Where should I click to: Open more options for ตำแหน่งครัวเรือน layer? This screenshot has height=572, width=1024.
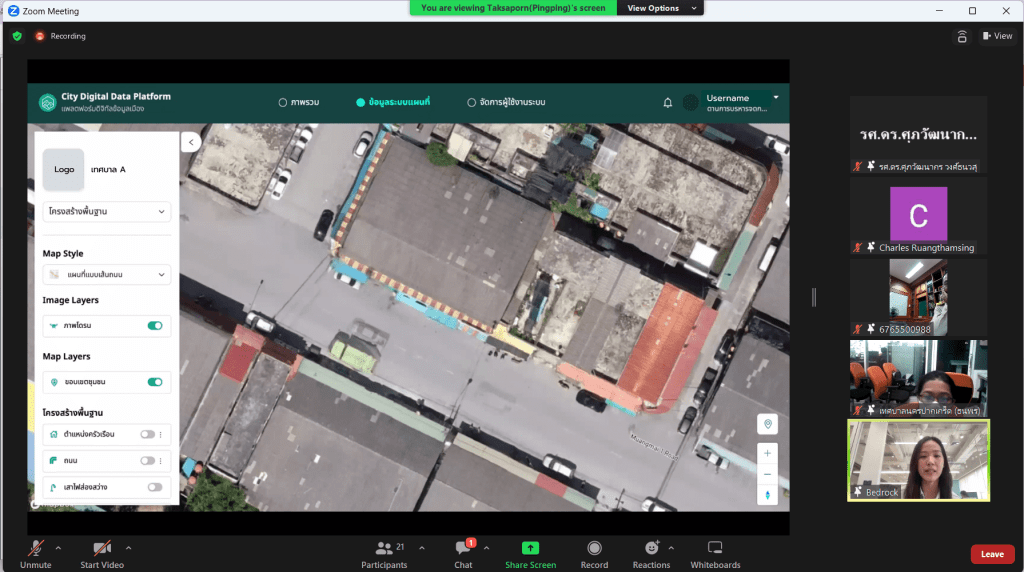(x=161, y=434)
